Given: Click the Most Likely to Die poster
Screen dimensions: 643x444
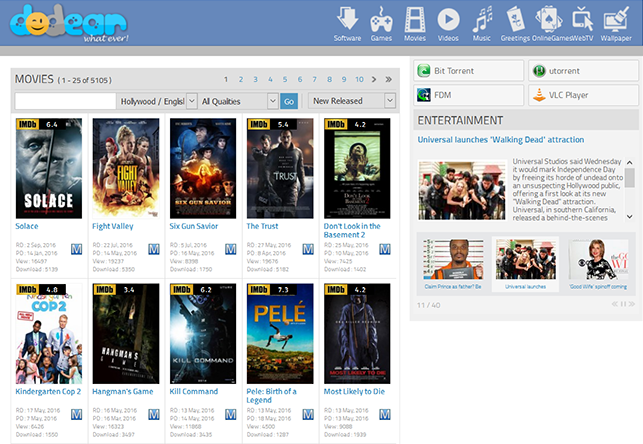Looking at the screenshot, I should click(x=357, y=333).
